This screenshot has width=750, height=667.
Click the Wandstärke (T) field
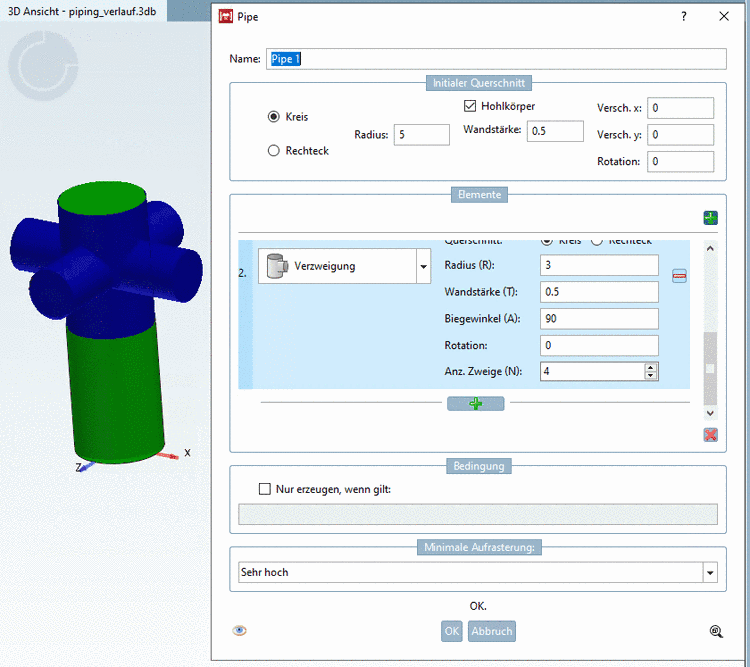[599, 292]
